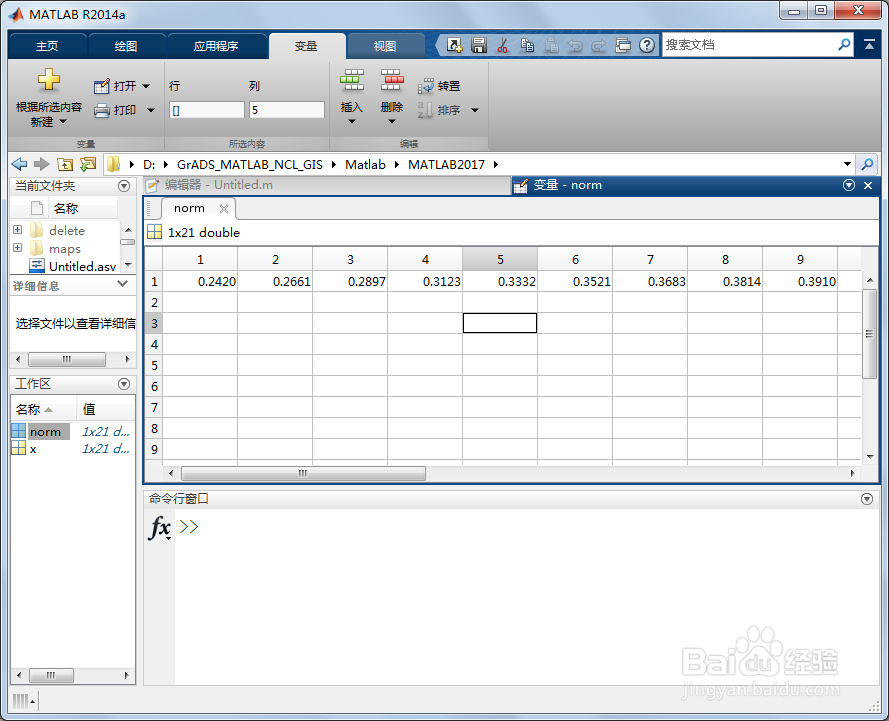Click the Switch Windows icon
This screenshot has height=721, width=889.
(x=623, y=45)
